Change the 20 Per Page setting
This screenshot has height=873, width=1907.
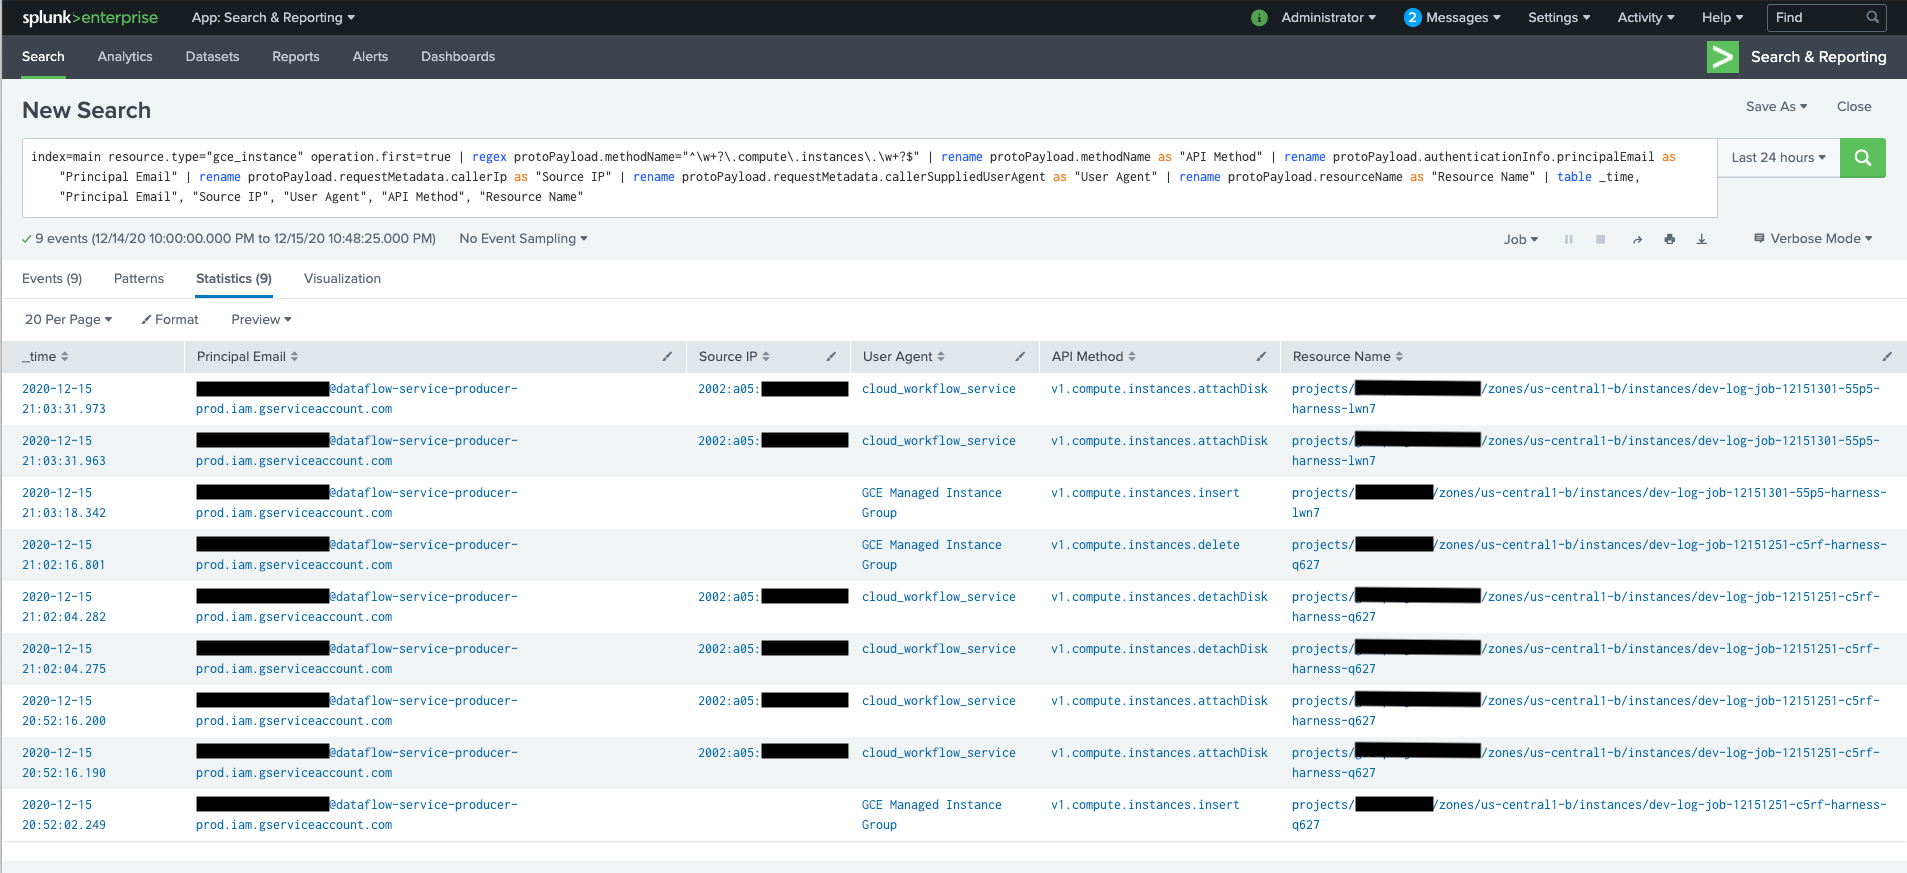(x=68, y=320)
